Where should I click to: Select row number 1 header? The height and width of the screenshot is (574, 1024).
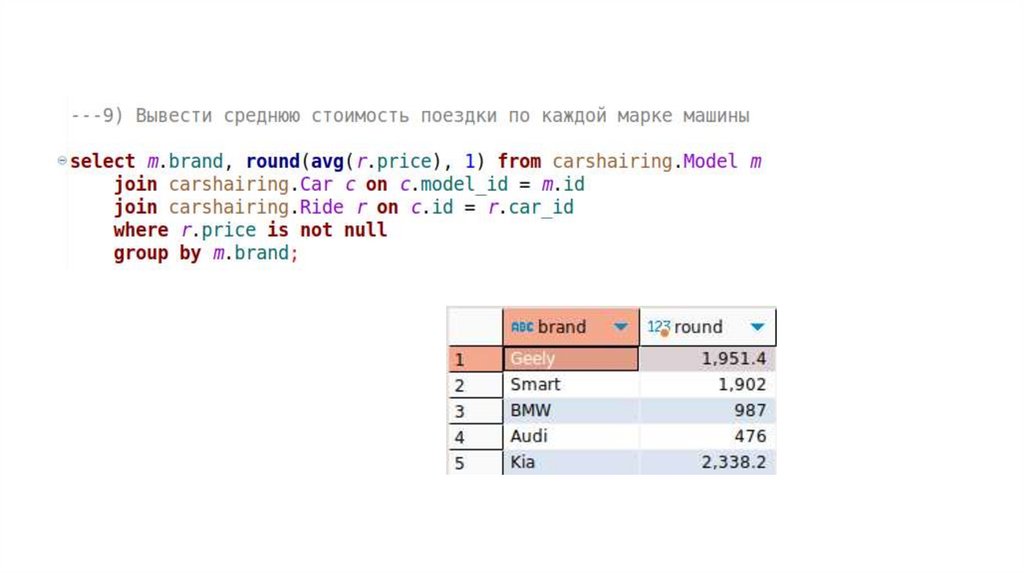[475, 359]
